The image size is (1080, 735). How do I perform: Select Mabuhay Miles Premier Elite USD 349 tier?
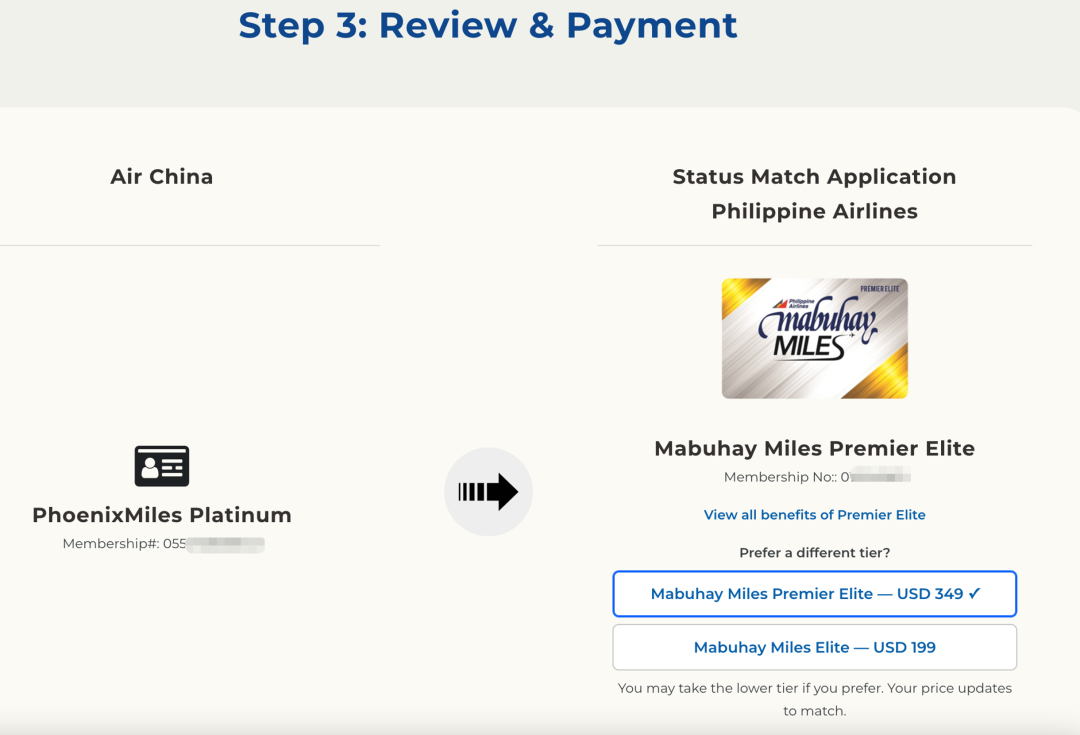(x=814, y=594)
